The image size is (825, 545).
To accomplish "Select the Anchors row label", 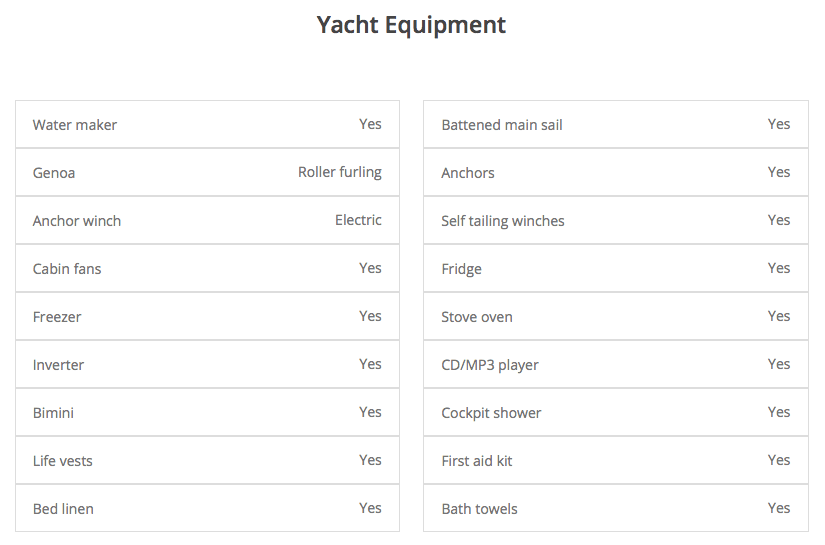I will point(468,173).
